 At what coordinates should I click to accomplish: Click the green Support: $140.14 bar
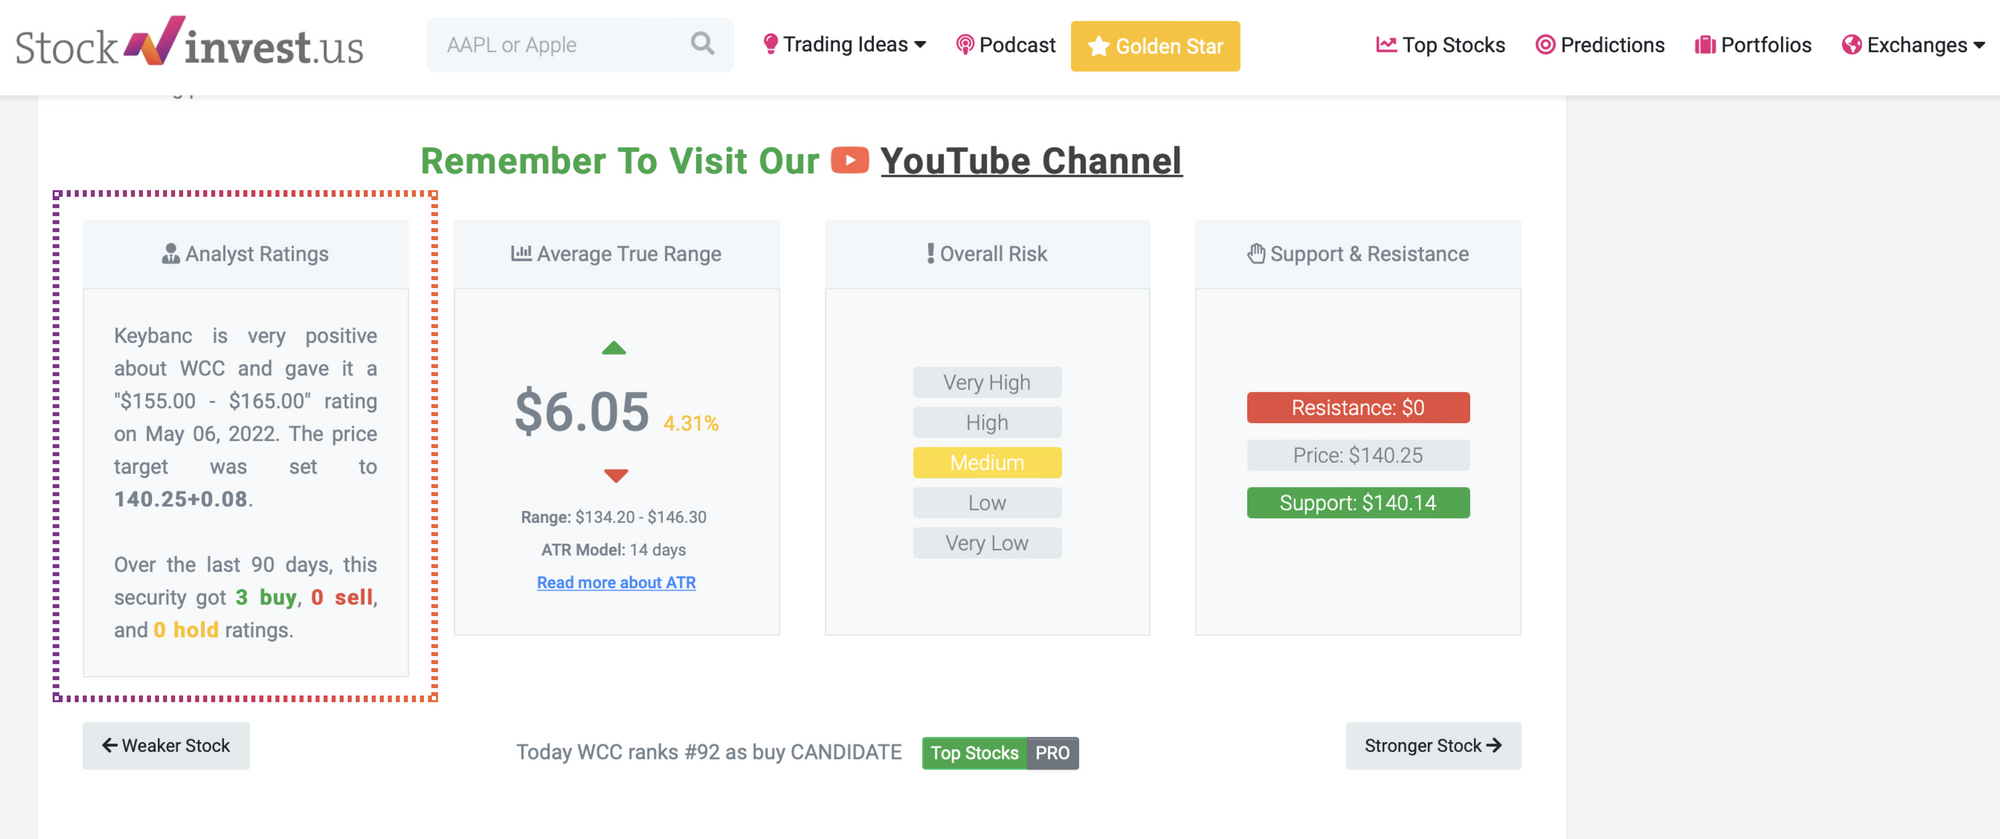coord(1358,503)
